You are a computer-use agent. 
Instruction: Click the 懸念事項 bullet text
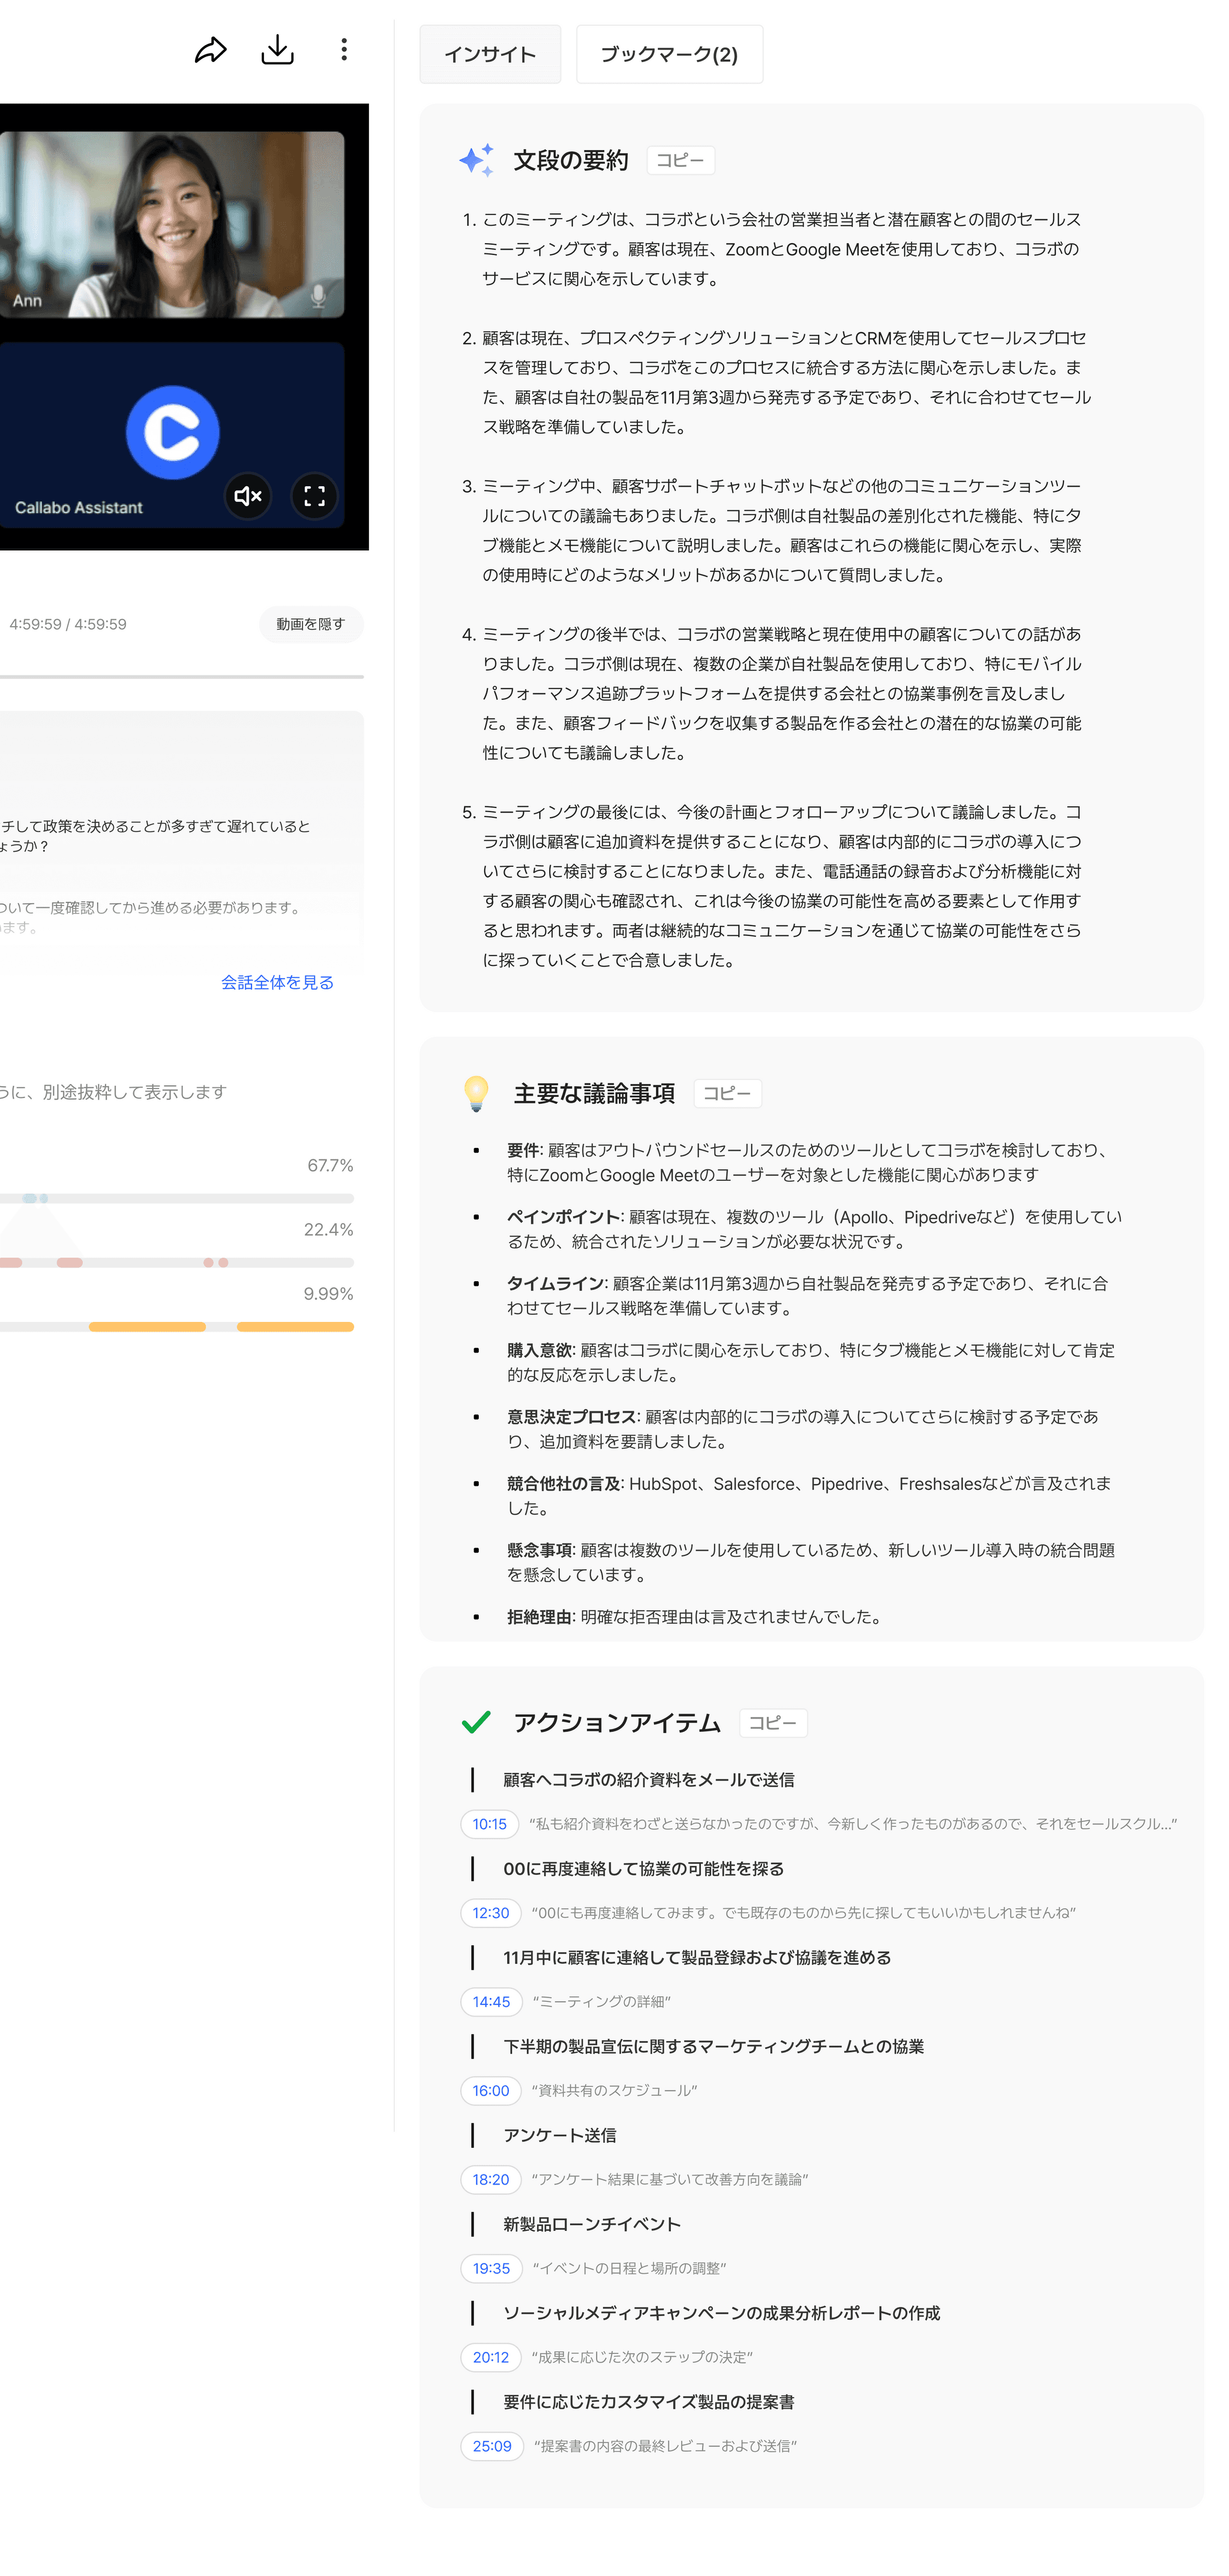[x=811, y=1563]
